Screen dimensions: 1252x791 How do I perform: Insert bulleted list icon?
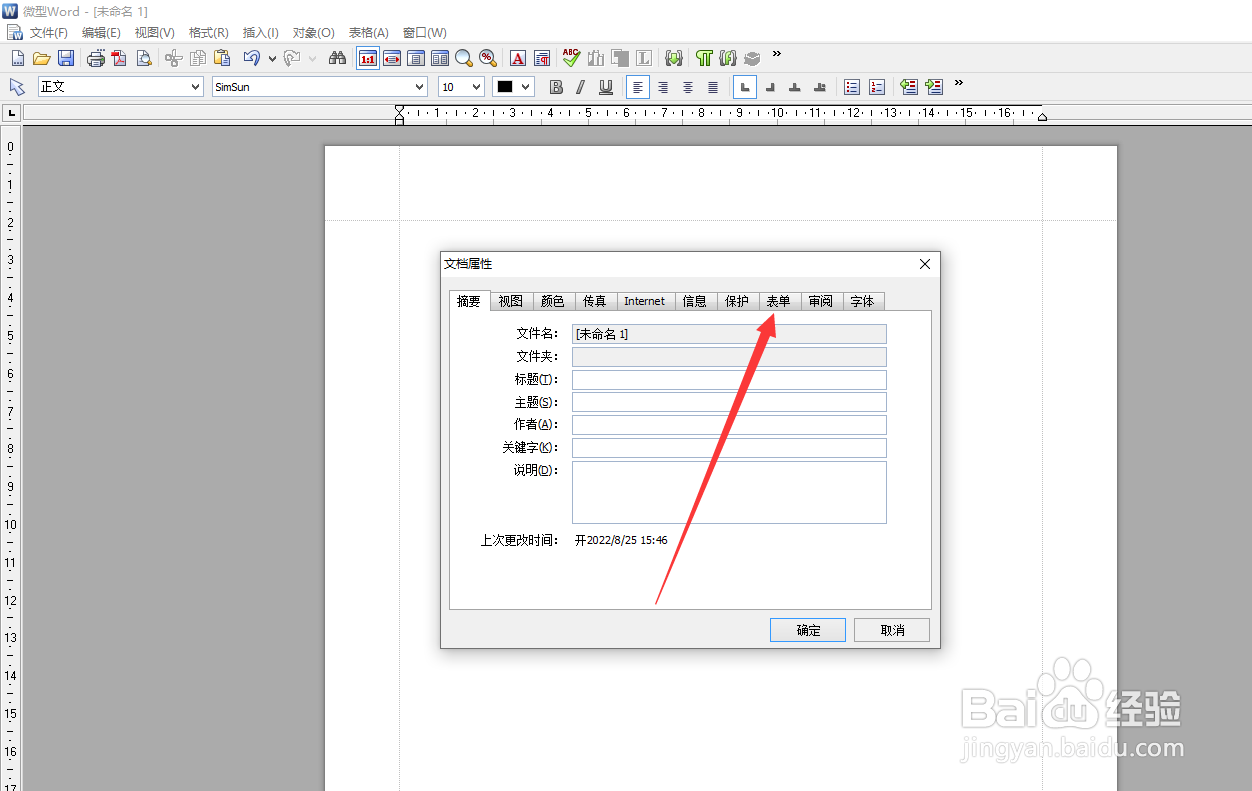pos(852,87)
